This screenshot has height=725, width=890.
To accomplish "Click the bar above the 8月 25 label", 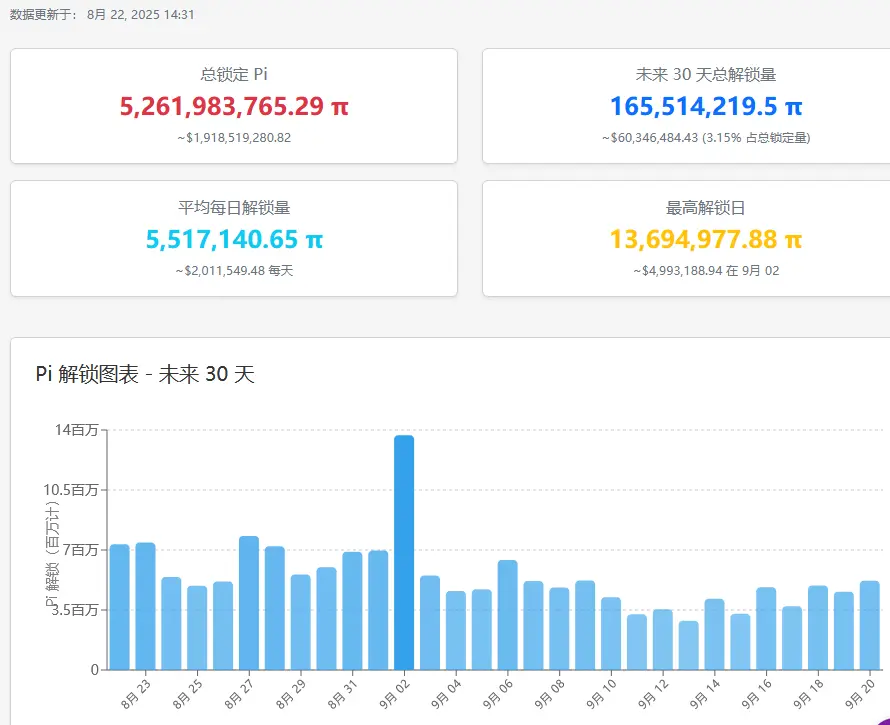I will click(197, 628).
